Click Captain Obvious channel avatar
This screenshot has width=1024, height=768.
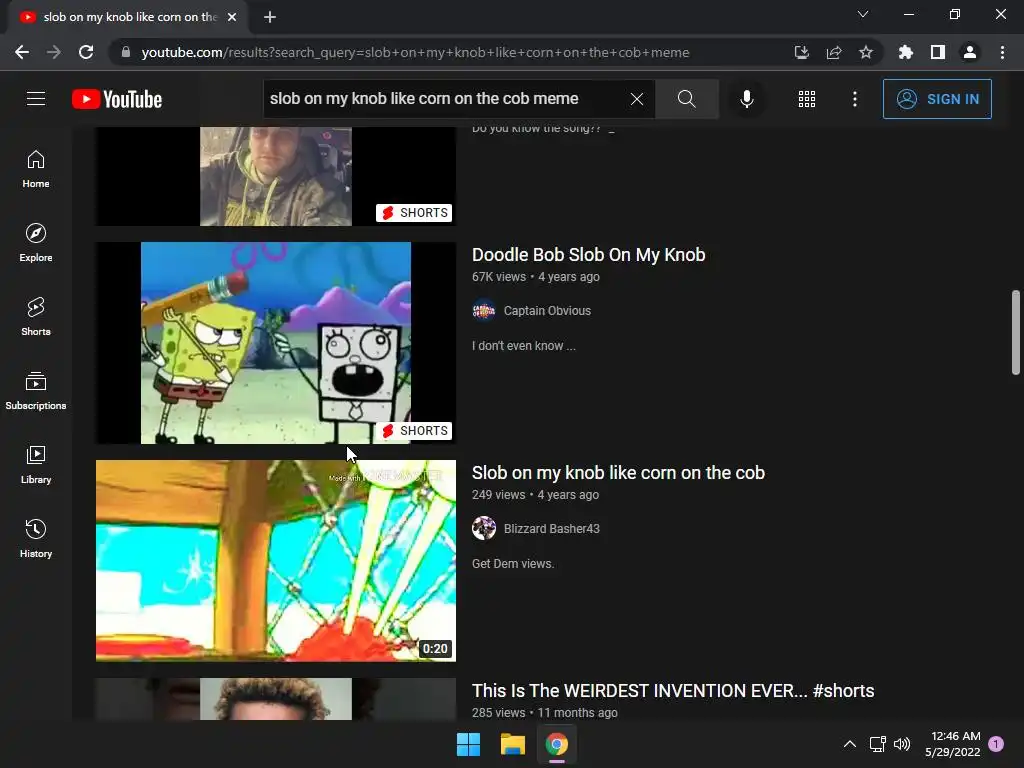click(484, 311)
